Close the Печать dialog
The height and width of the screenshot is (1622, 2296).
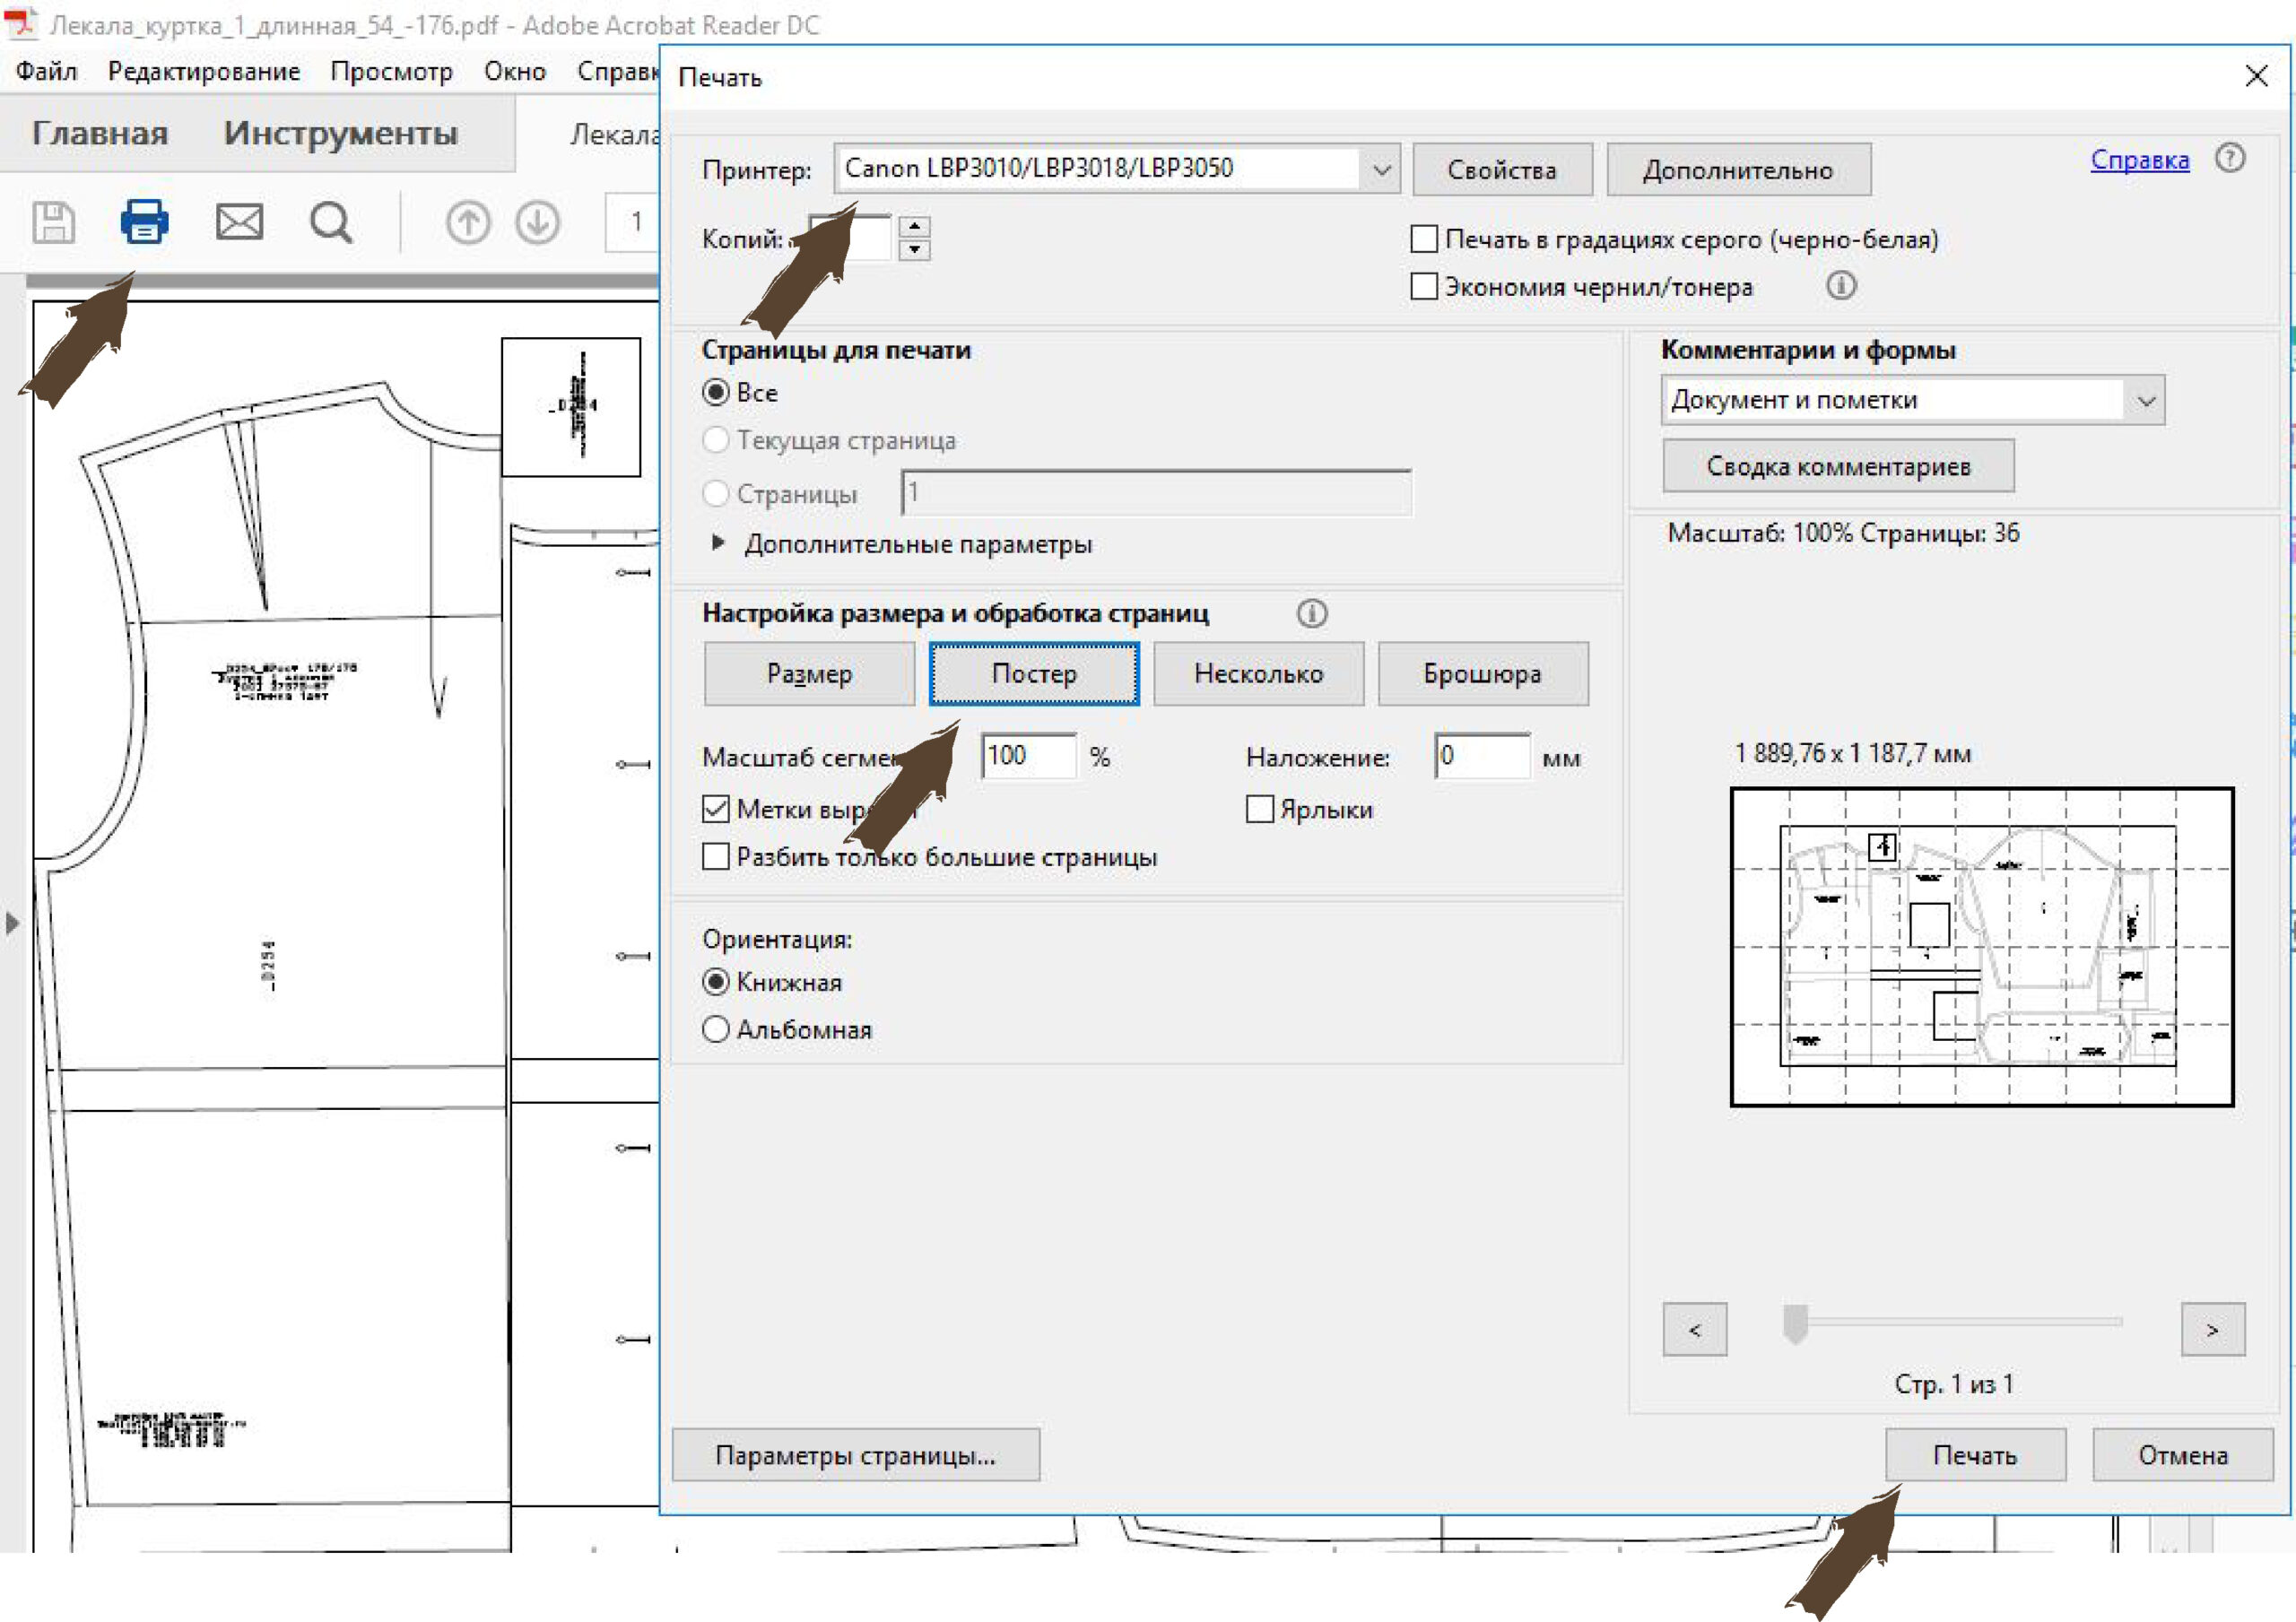(2256, 76)
